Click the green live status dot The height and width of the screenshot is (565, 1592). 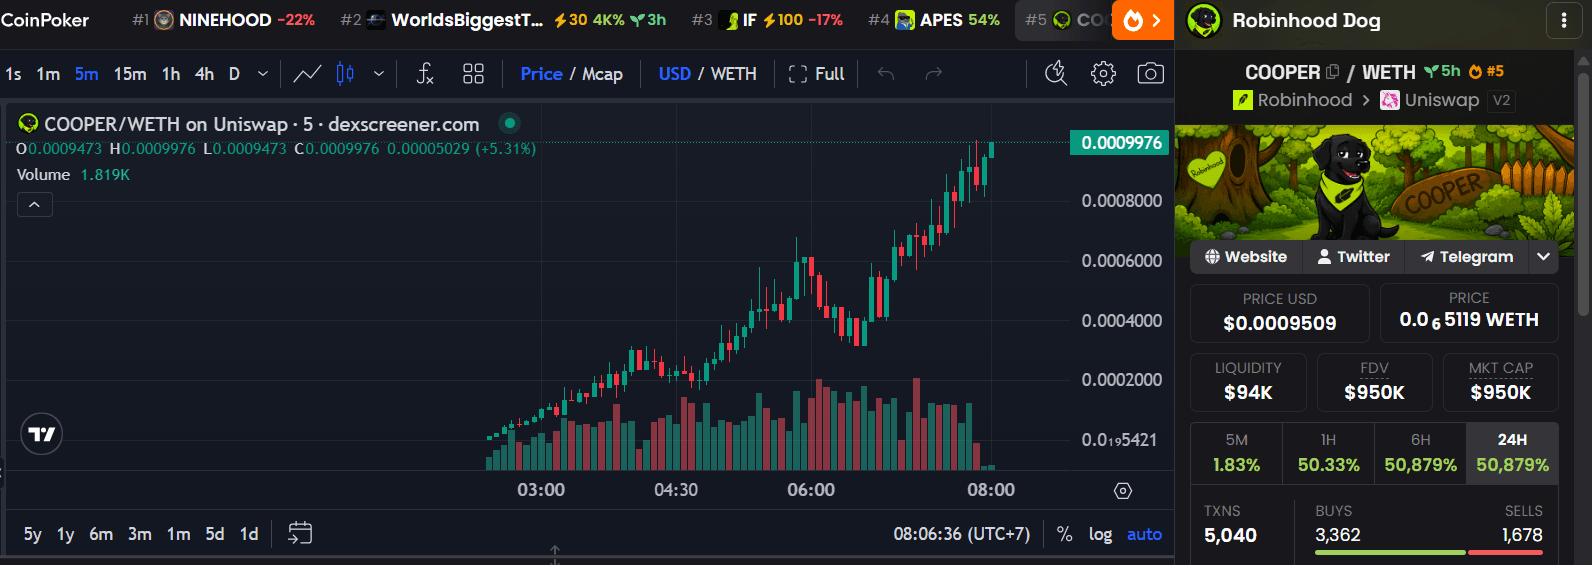click(510, 123)
